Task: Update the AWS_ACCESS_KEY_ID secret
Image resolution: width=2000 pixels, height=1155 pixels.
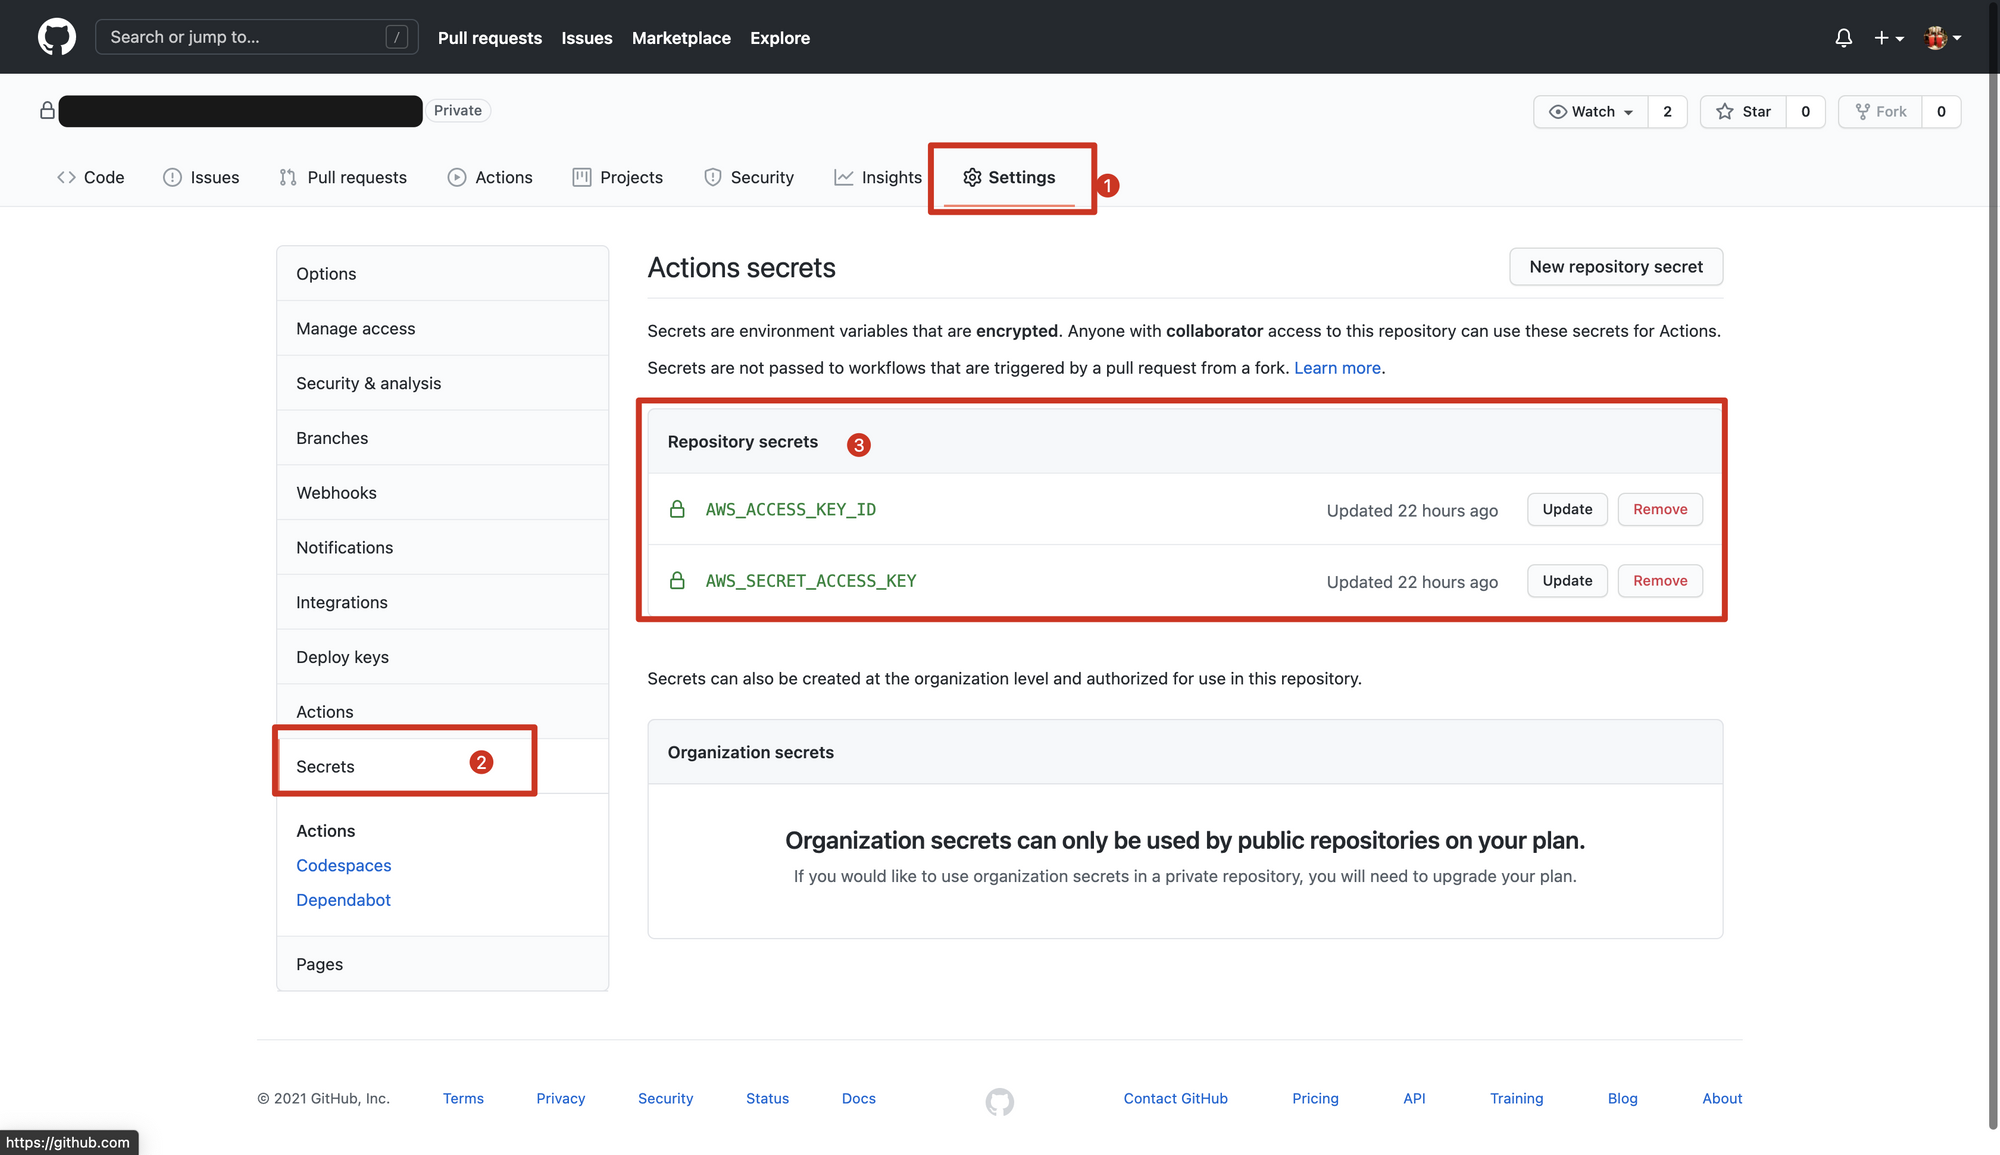Action: pos(1566,510)
